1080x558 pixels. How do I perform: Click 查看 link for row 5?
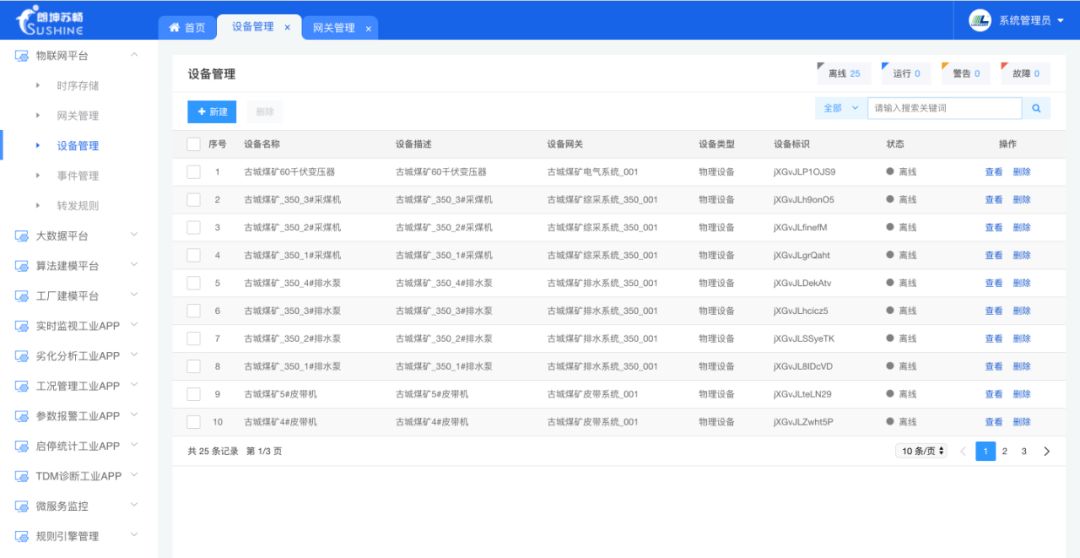pyautogui.click(x=993, y=282)
